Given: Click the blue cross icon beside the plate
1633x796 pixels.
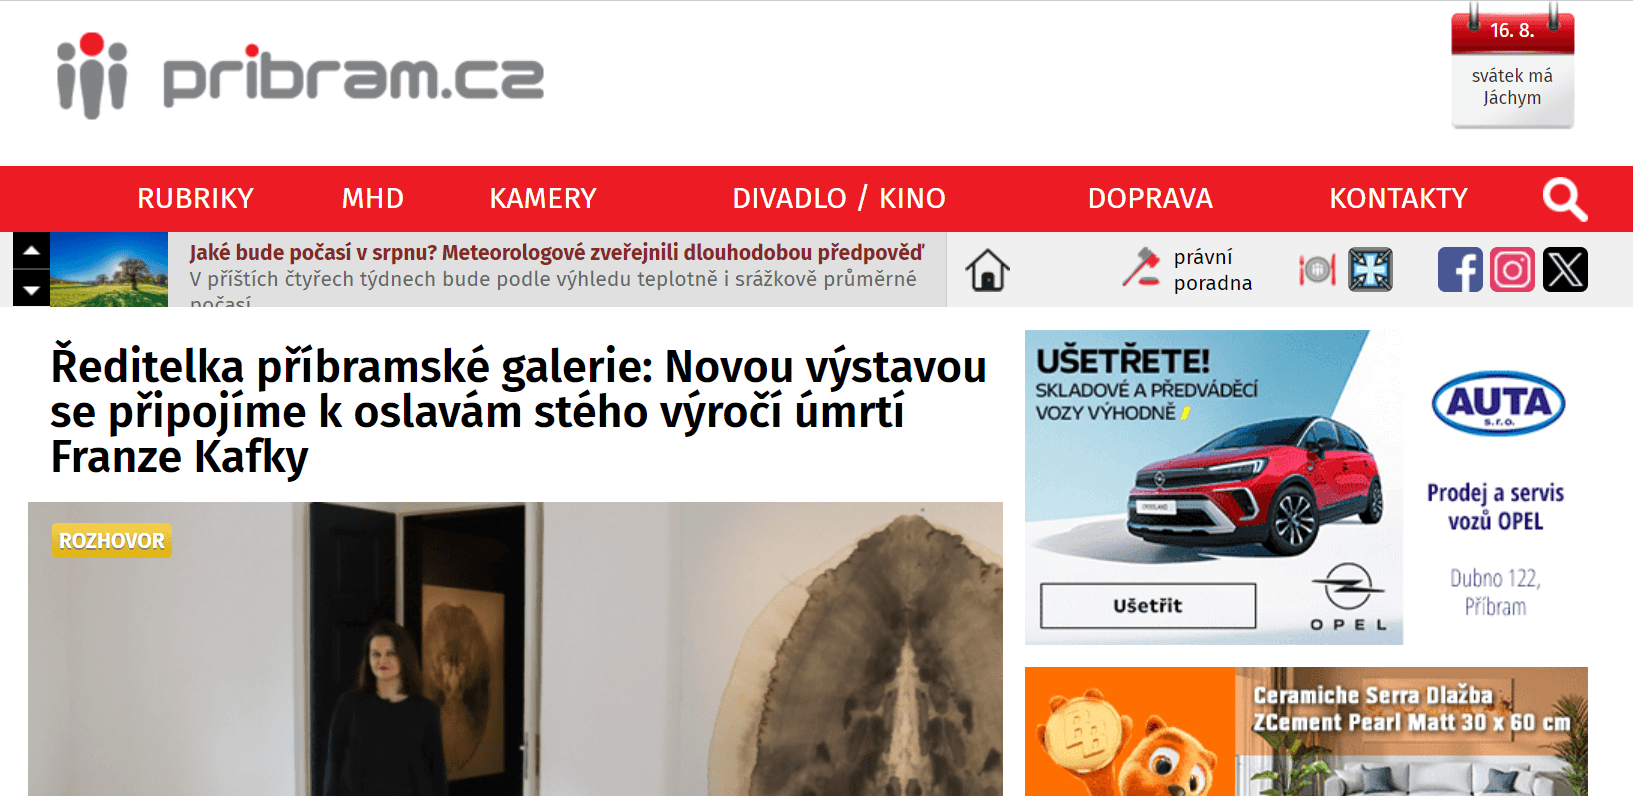Looking at the screenshot, I should coord(1370,270).
